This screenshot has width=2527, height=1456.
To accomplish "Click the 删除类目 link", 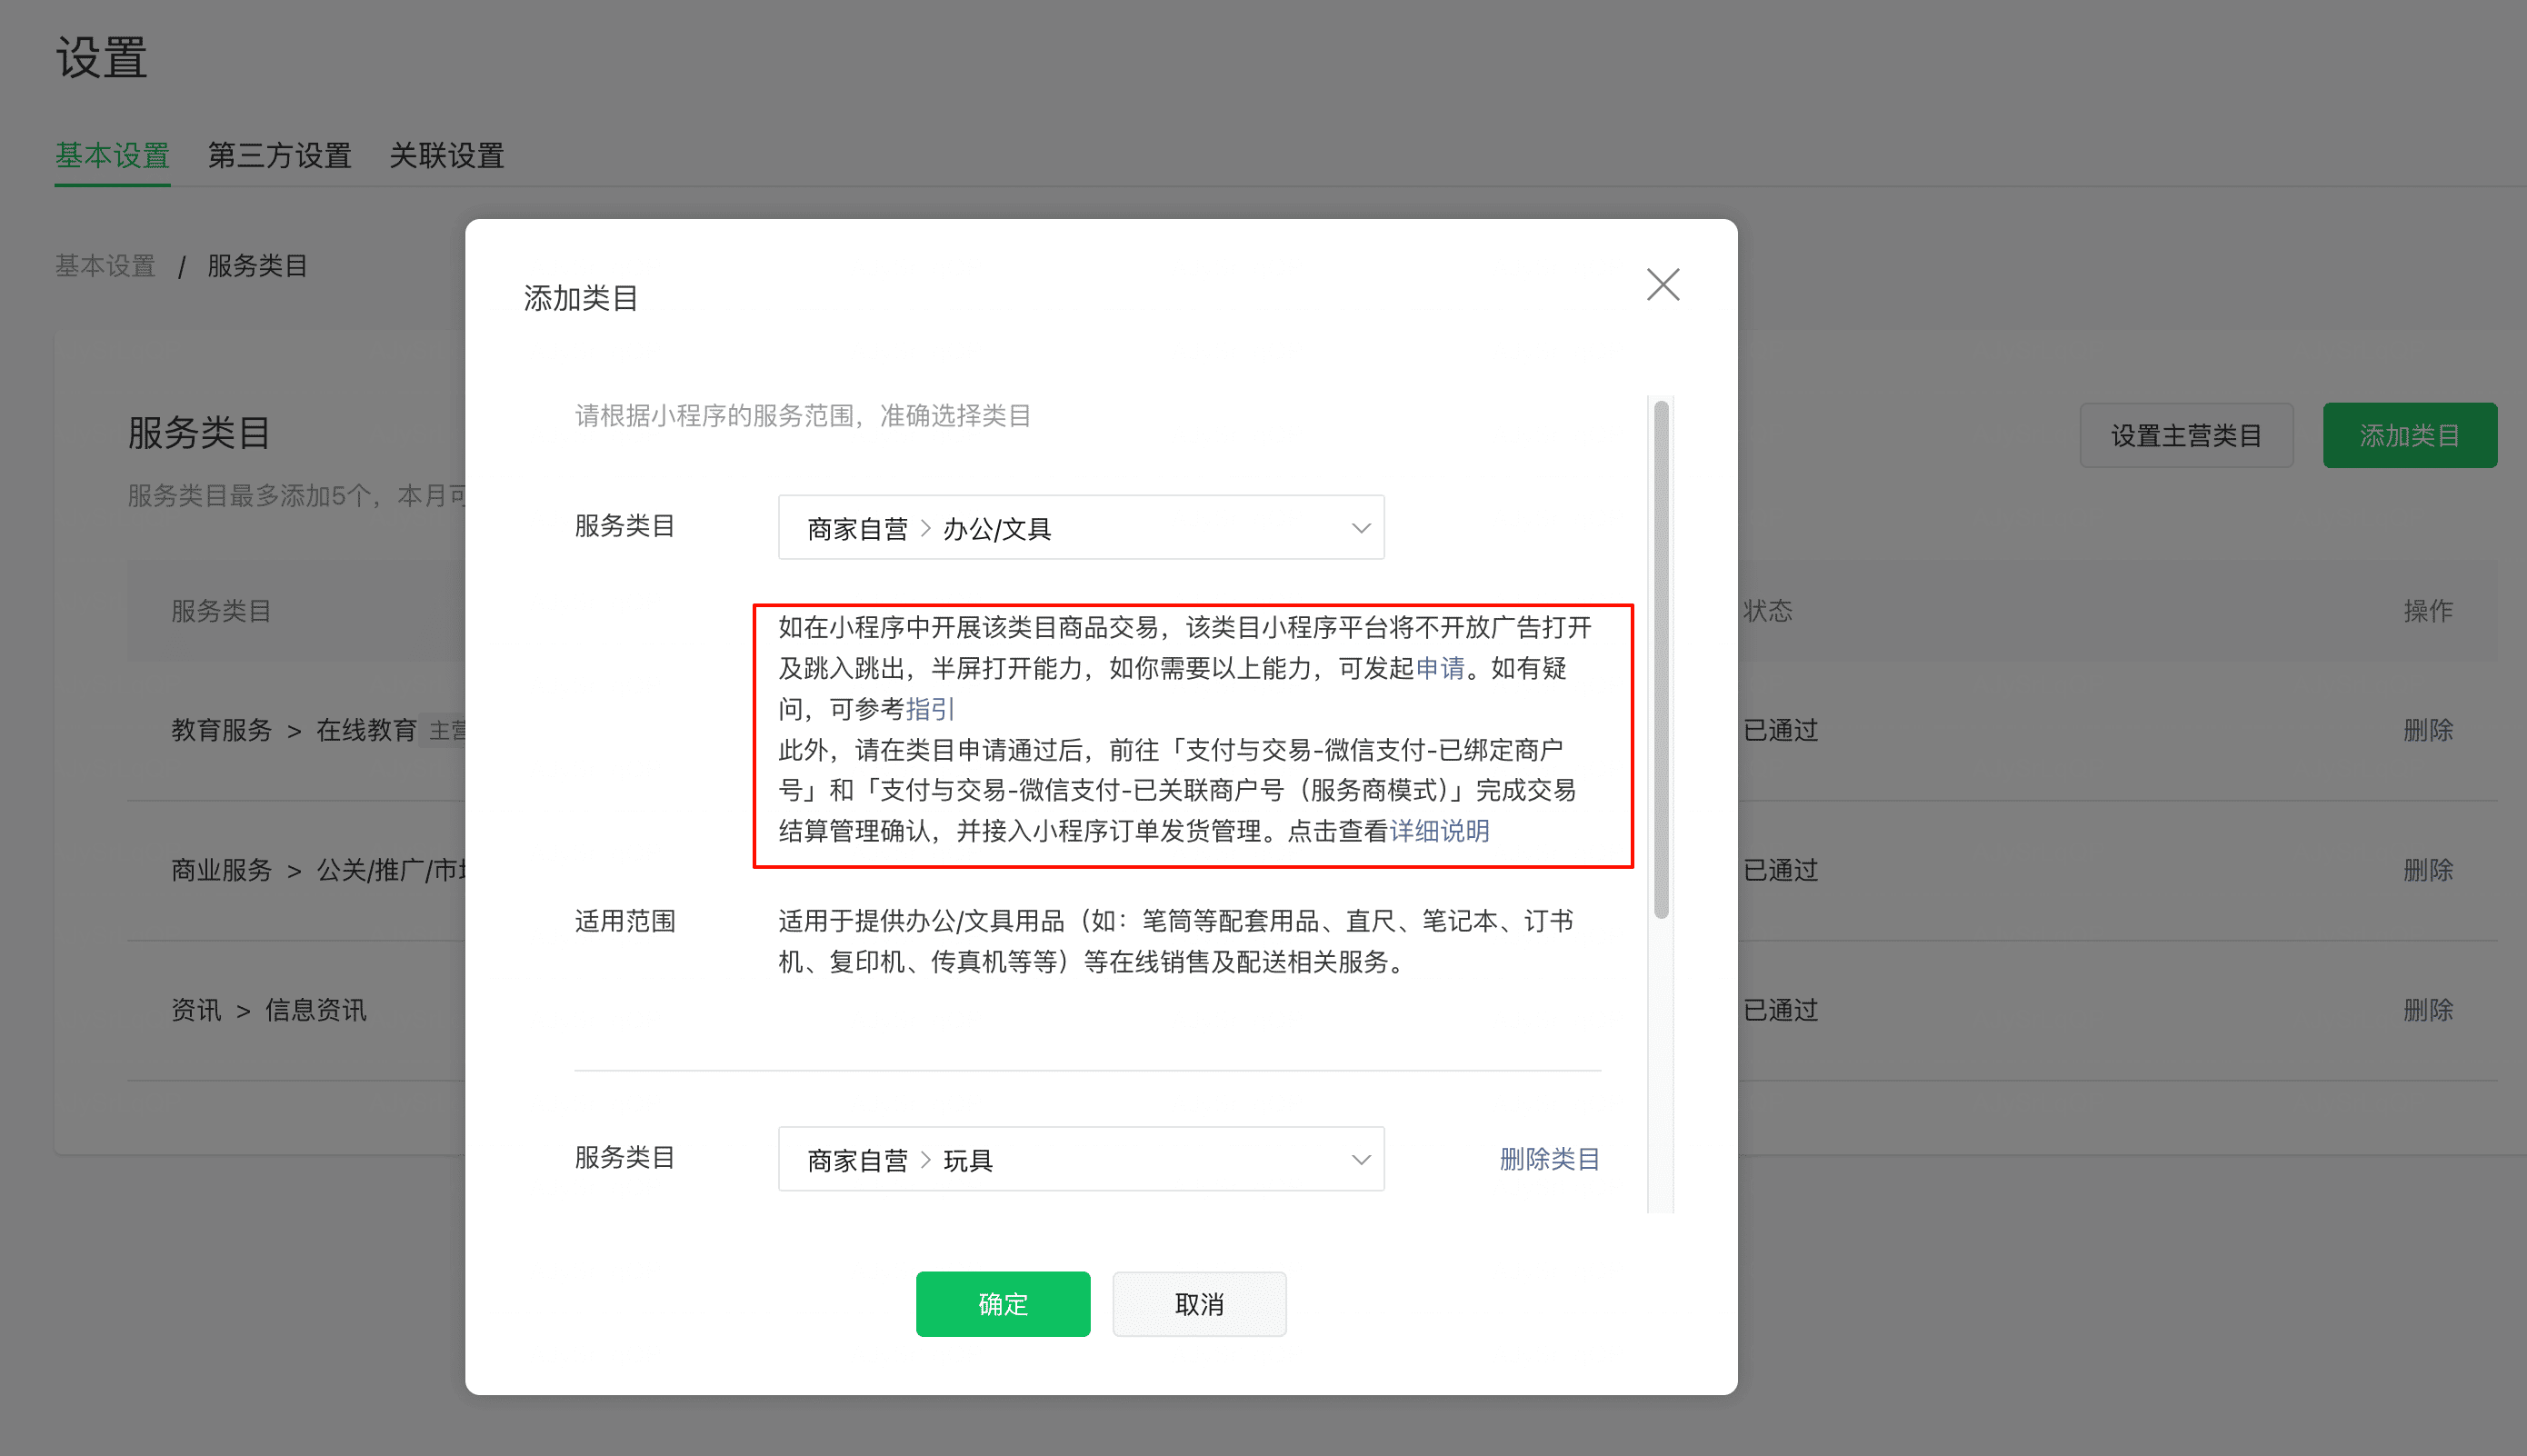I will point(1548,1159).
